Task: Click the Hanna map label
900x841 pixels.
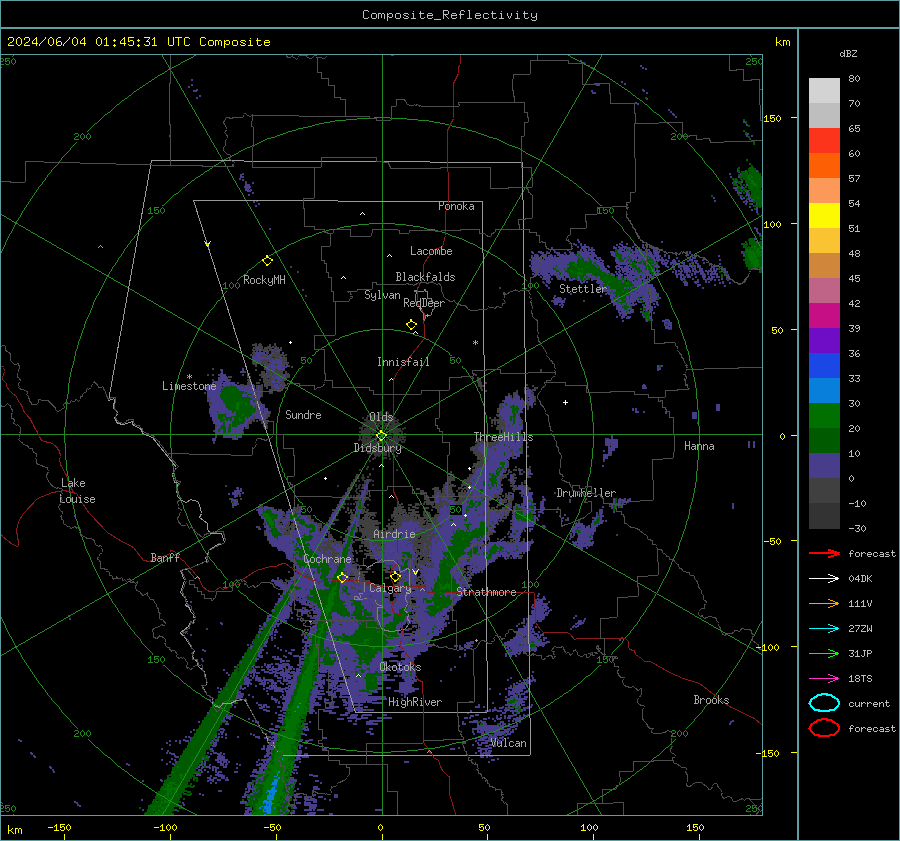Action: (699, 446)
